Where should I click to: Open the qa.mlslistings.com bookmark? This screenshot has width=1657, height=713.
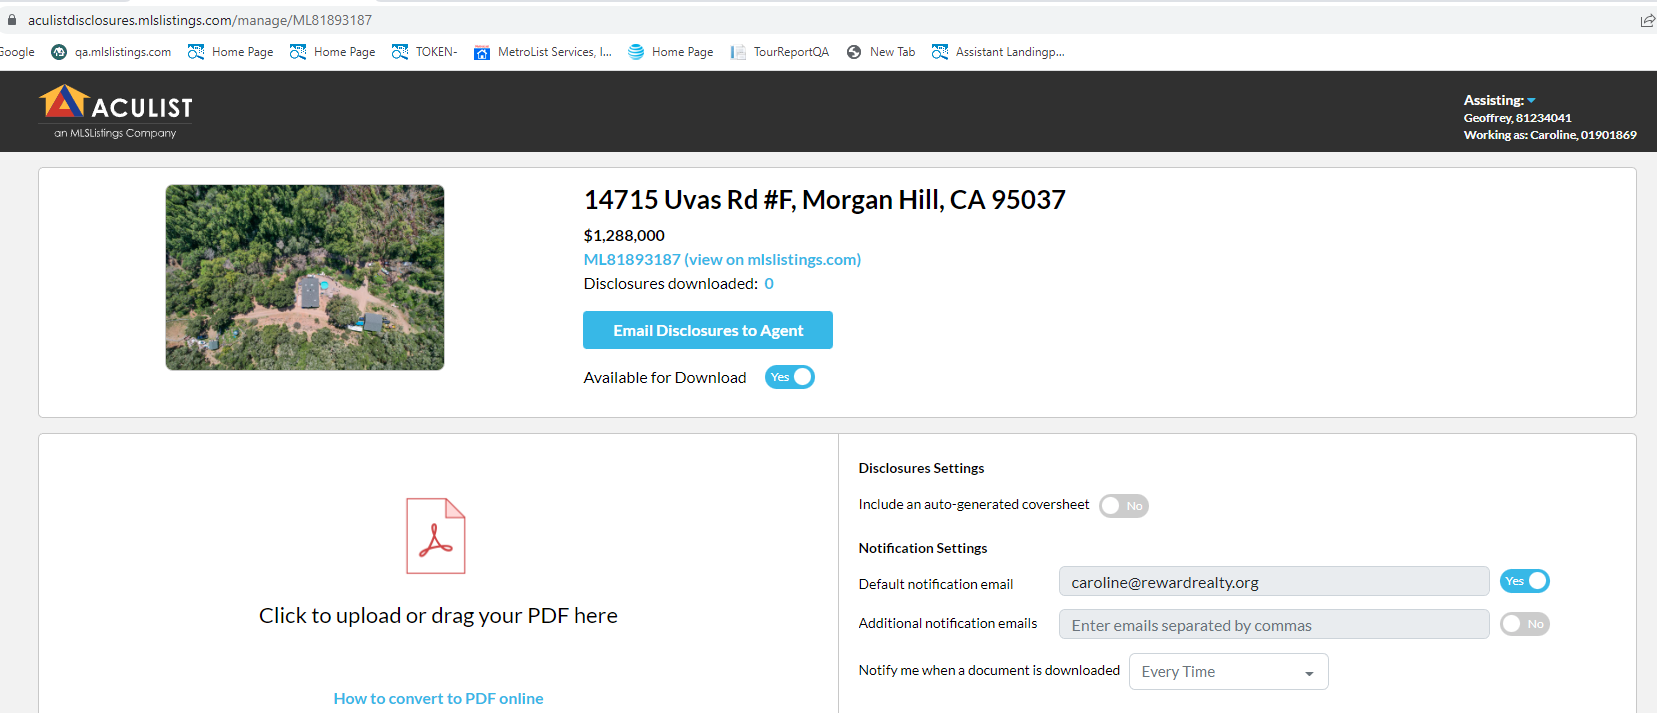[111, 52]
